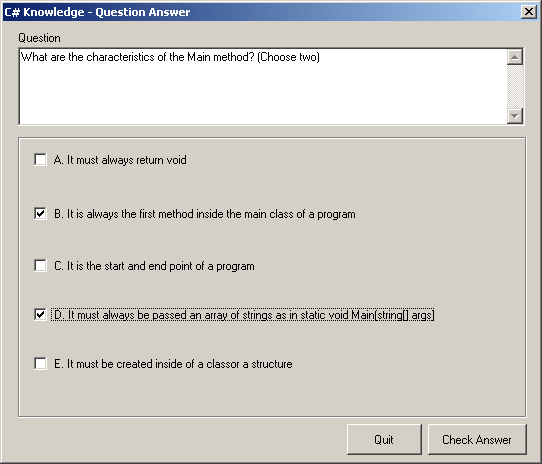Click label 'It is the start and end point'
Image resolution: width=542 pixels, height=464 pixels.
tap(136, 266)
